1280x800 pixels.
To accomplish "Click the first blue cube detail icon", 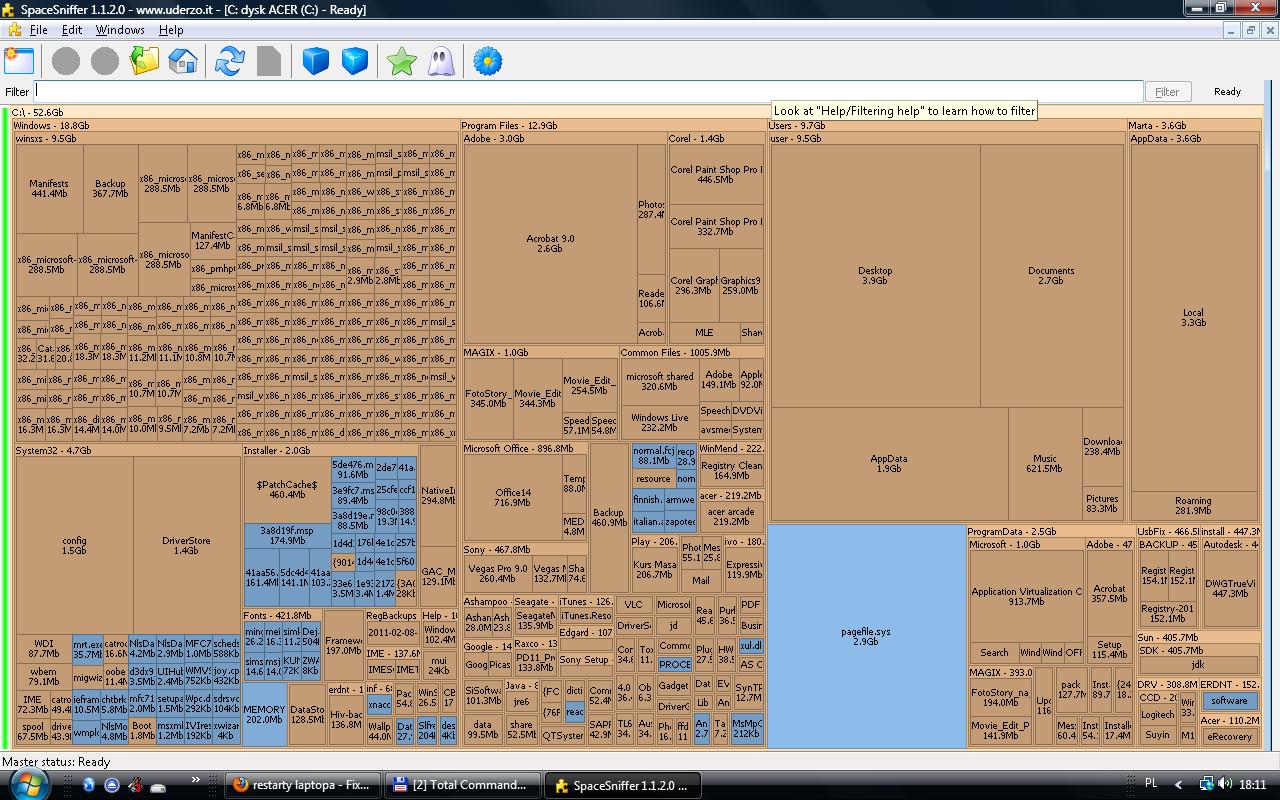I will pyautogui.click(x=316, y=61).
